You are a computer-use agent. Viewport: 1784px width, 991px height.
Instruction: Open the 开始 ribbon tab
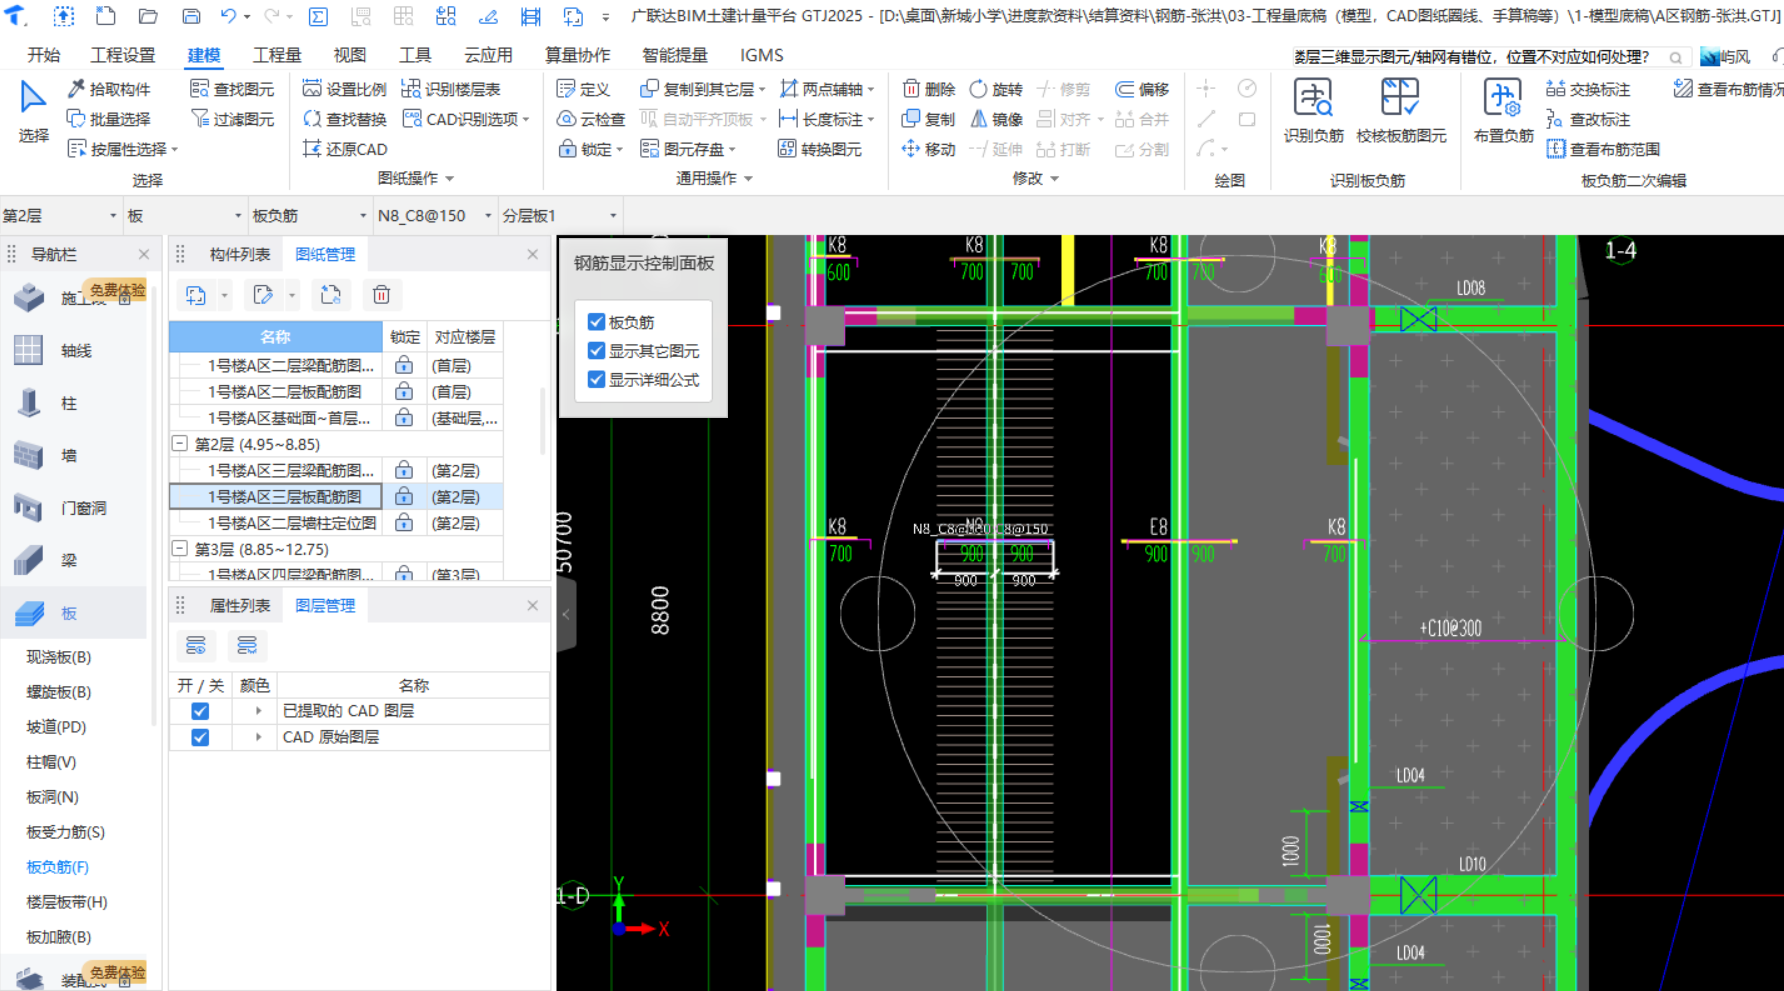[43, 55]
